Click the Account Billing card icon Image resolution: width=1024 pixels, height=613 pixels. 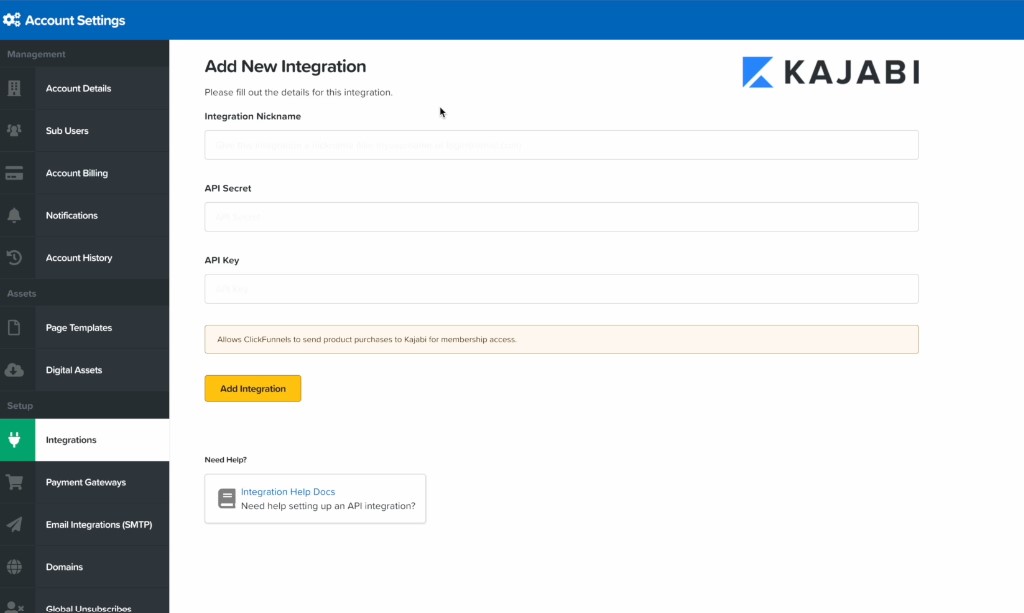14,173
